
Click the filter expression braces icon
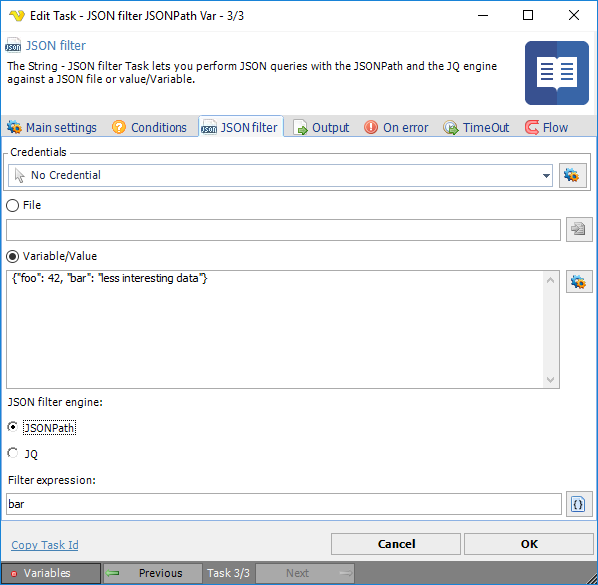[x=579, y=504]
